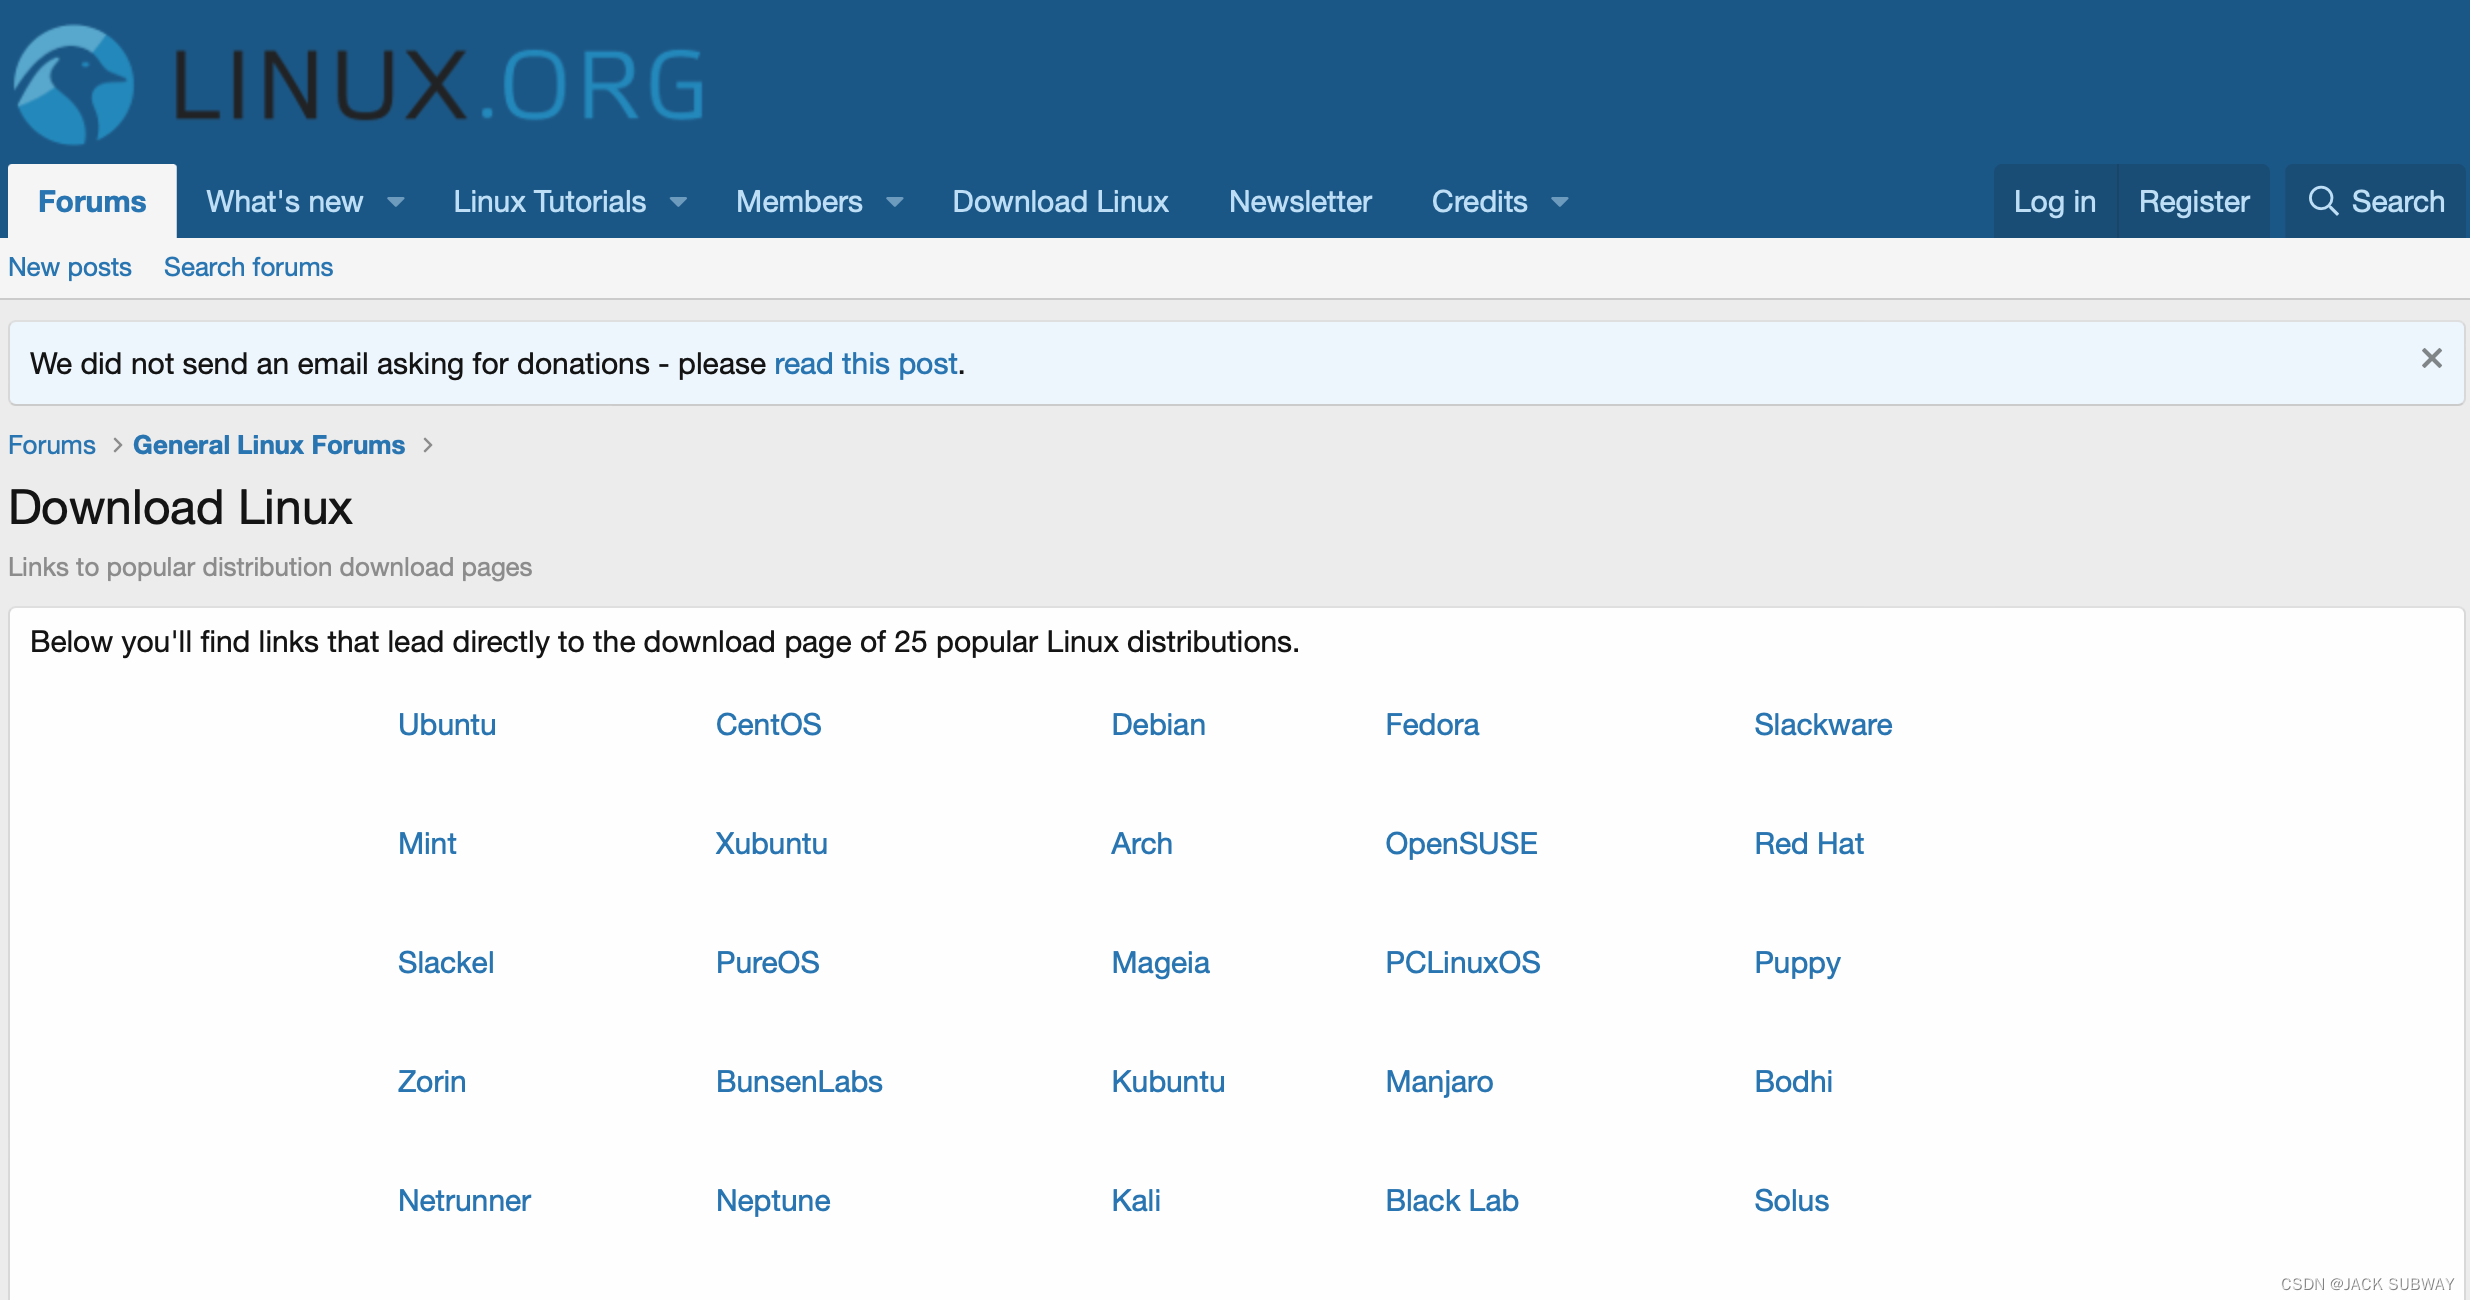Open the Debian download link
The image size is (2470, 1300).
[x=1158, y=725]
